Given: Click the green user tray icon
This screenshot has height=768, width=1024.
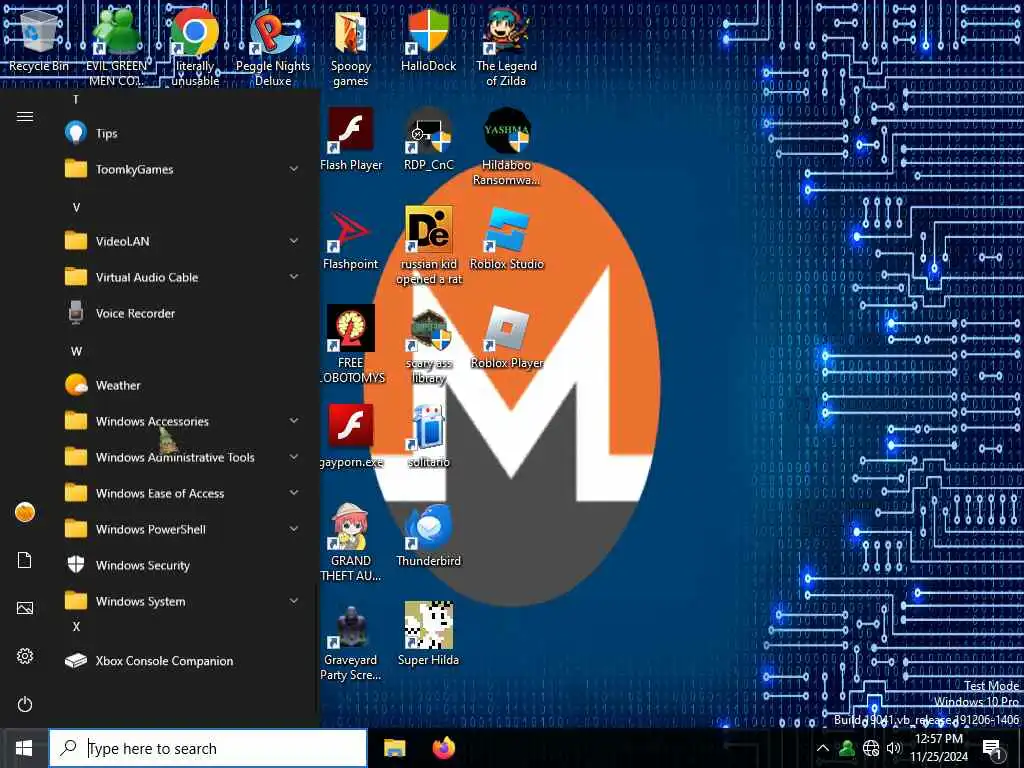Looking at the screenshot, I should (x=847, y=748).
